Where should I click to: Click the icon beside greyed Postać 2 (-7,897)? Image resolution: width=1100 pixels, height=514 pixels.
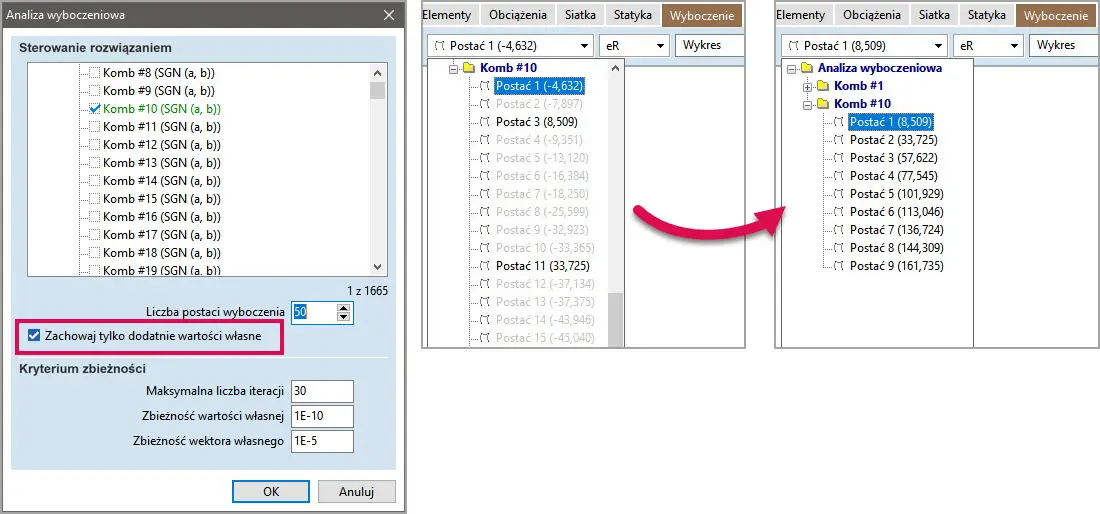485,104
